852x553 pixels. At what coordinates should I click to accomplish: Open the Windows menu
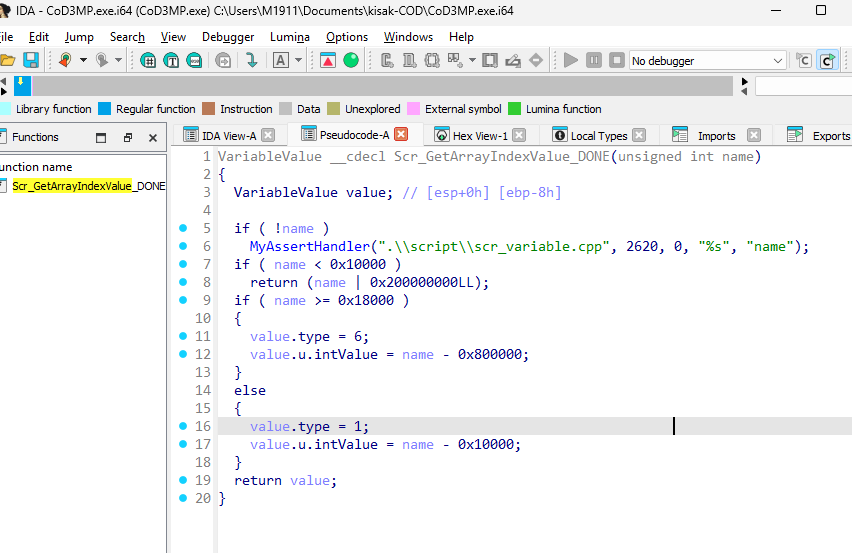coord(408,37)
